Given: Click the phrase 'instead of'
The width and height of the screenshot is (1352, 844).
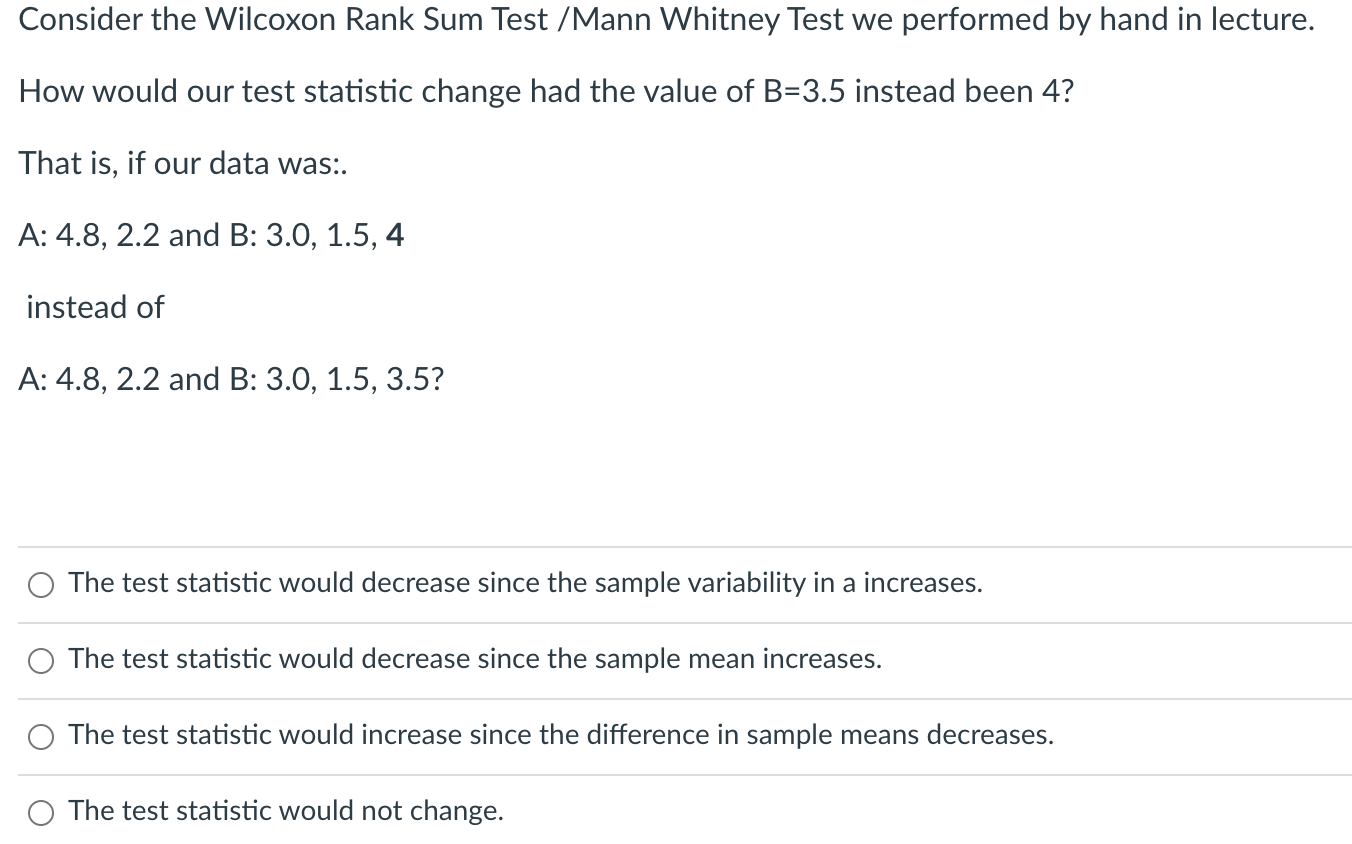Looking at the screenshot, I should (x=92, y=307).
